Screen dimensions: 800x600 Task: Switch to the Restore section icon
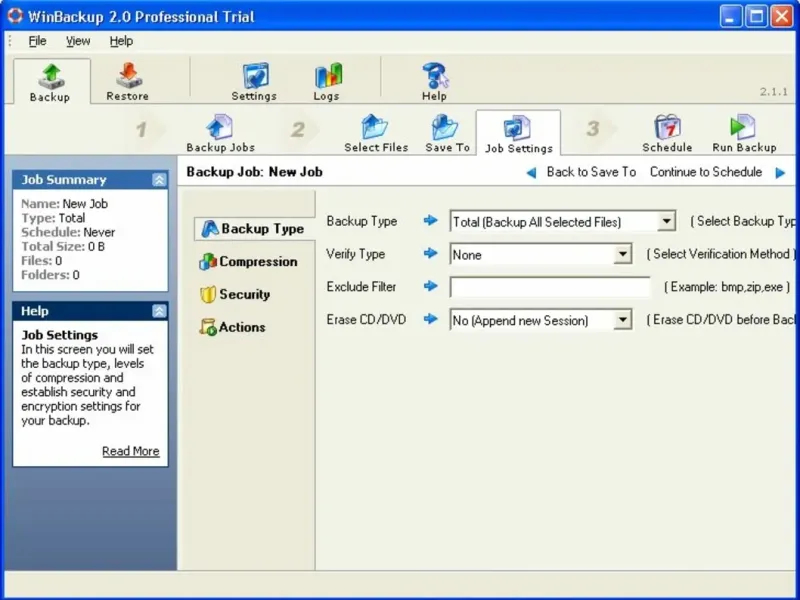click(x=128, y=82)
